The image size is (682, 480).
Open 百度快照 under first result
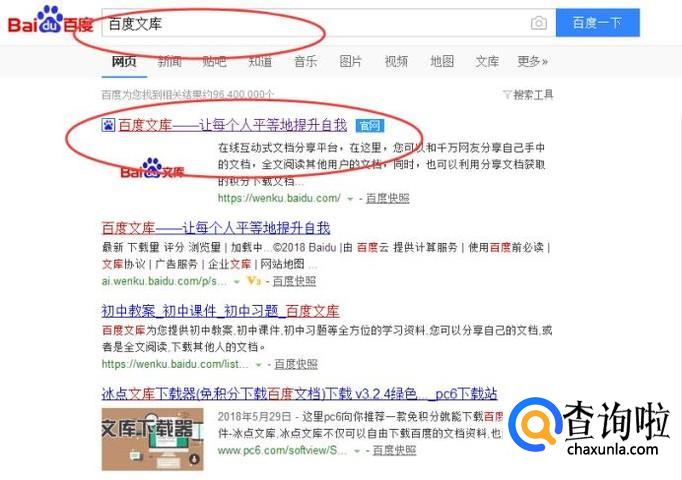pyautogui.click(x=388, y=198)
